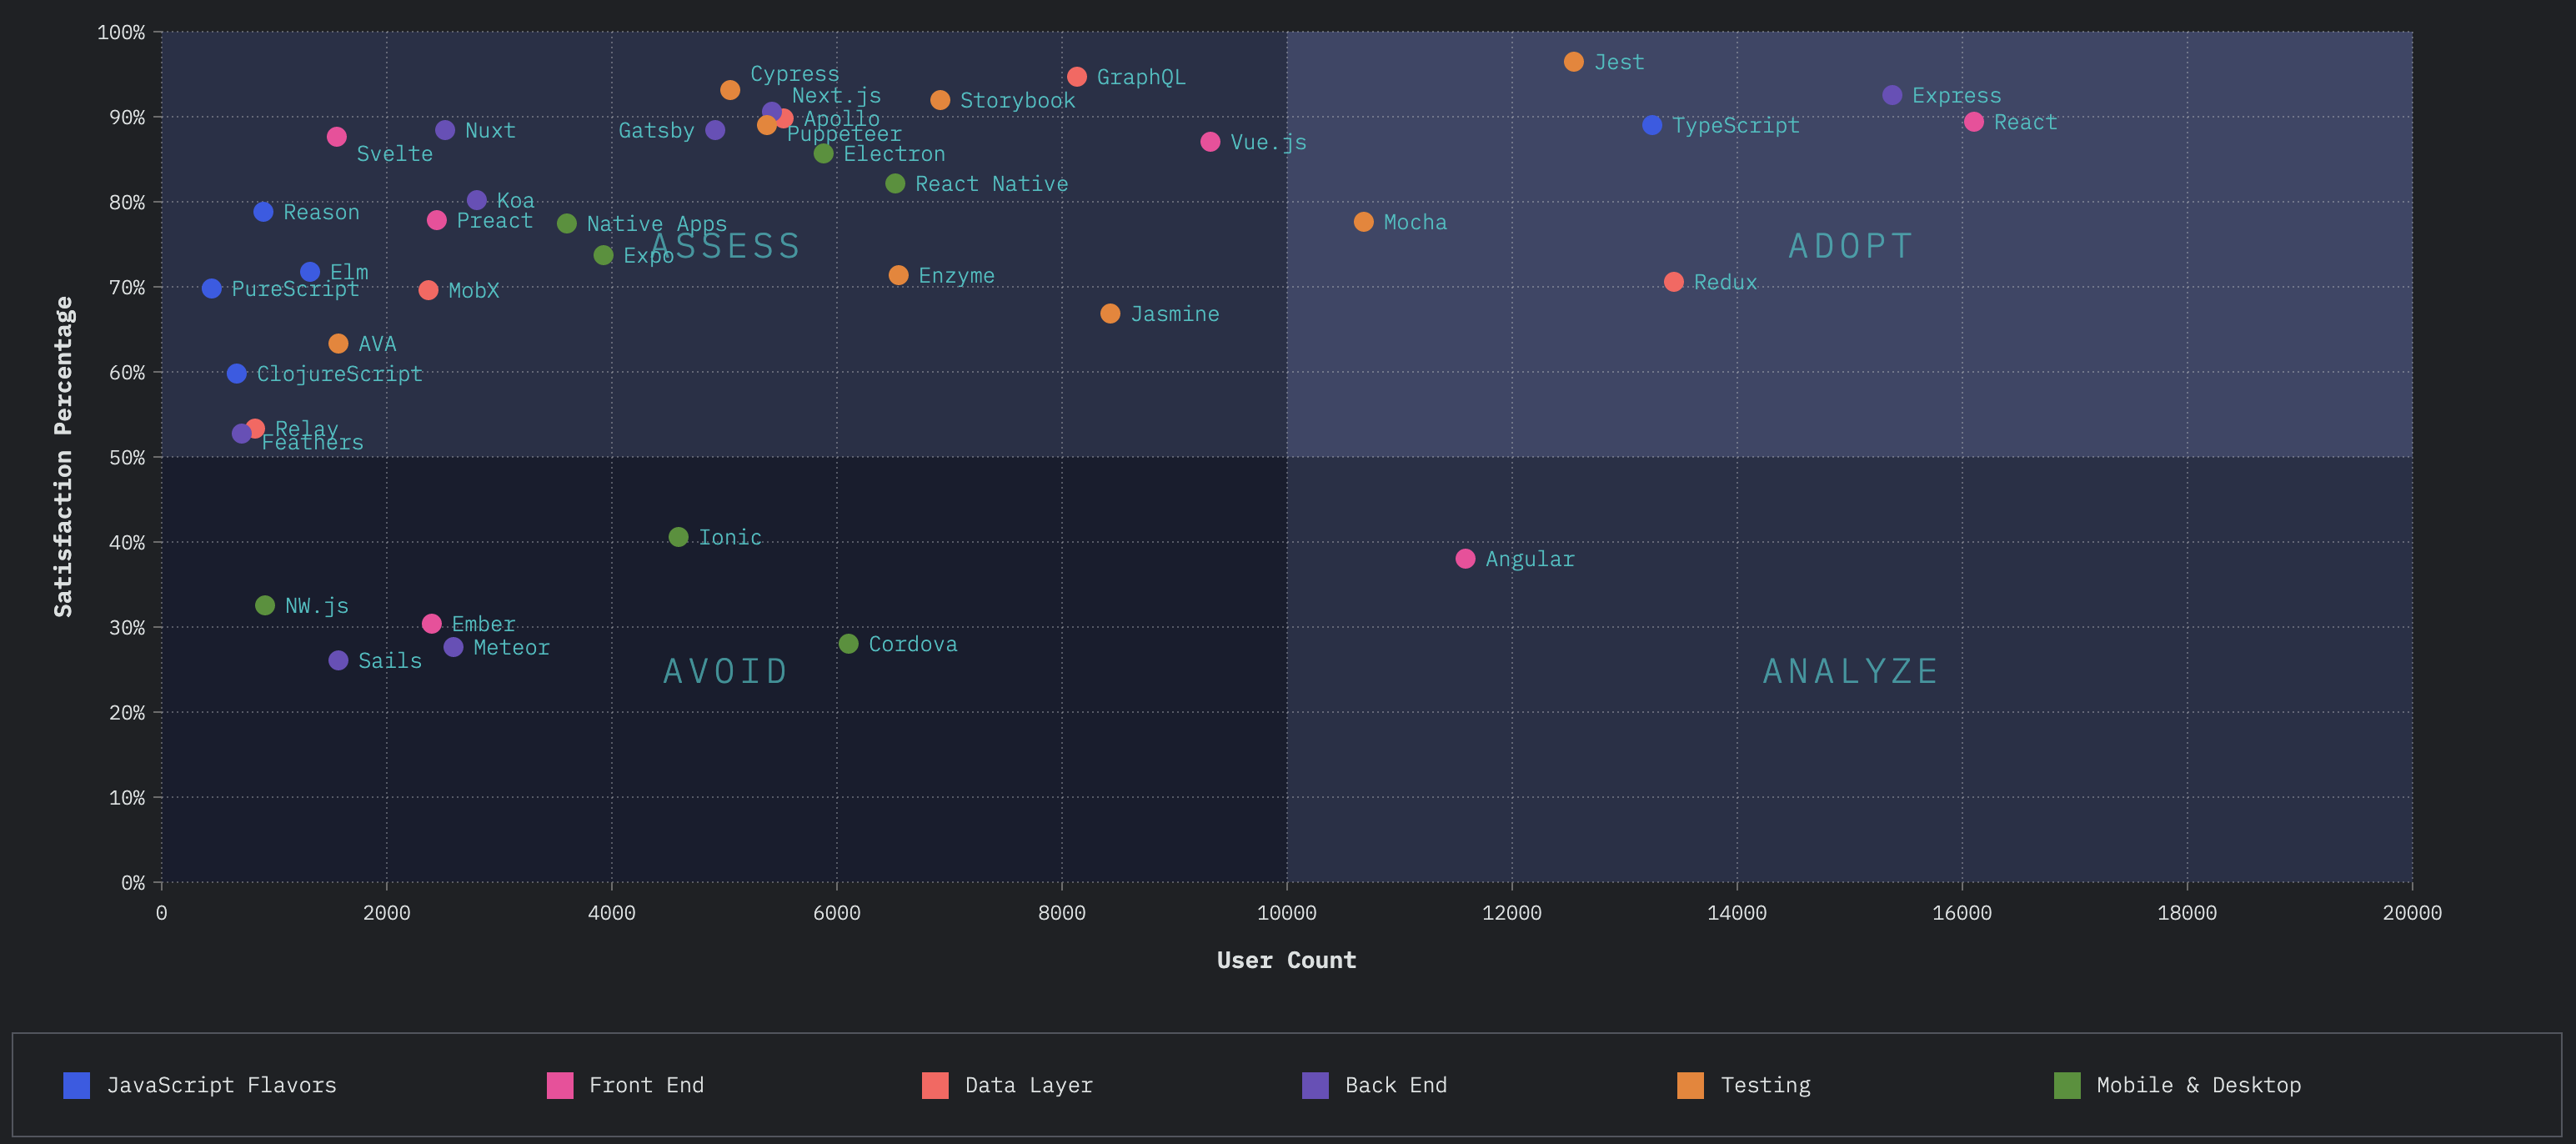
Task: Click the Ionic dot
Action: [x=678, y=537]
